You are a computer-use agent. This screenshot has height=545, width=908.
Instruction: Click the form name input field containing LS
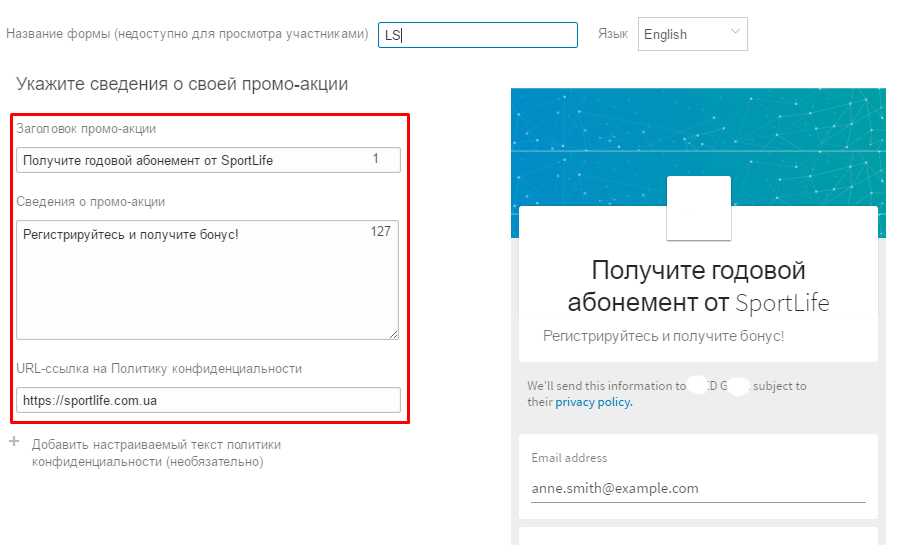pyautogui.click(x=478, y=35)
